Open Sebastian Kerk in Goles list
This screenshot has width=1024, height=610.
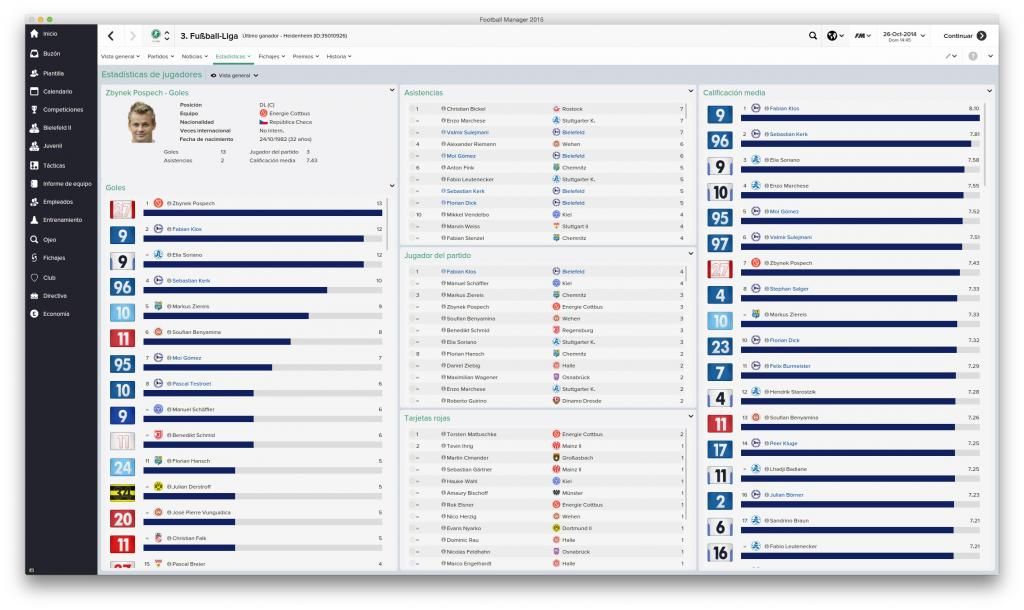pyautogui.click(x=189, y=281)
